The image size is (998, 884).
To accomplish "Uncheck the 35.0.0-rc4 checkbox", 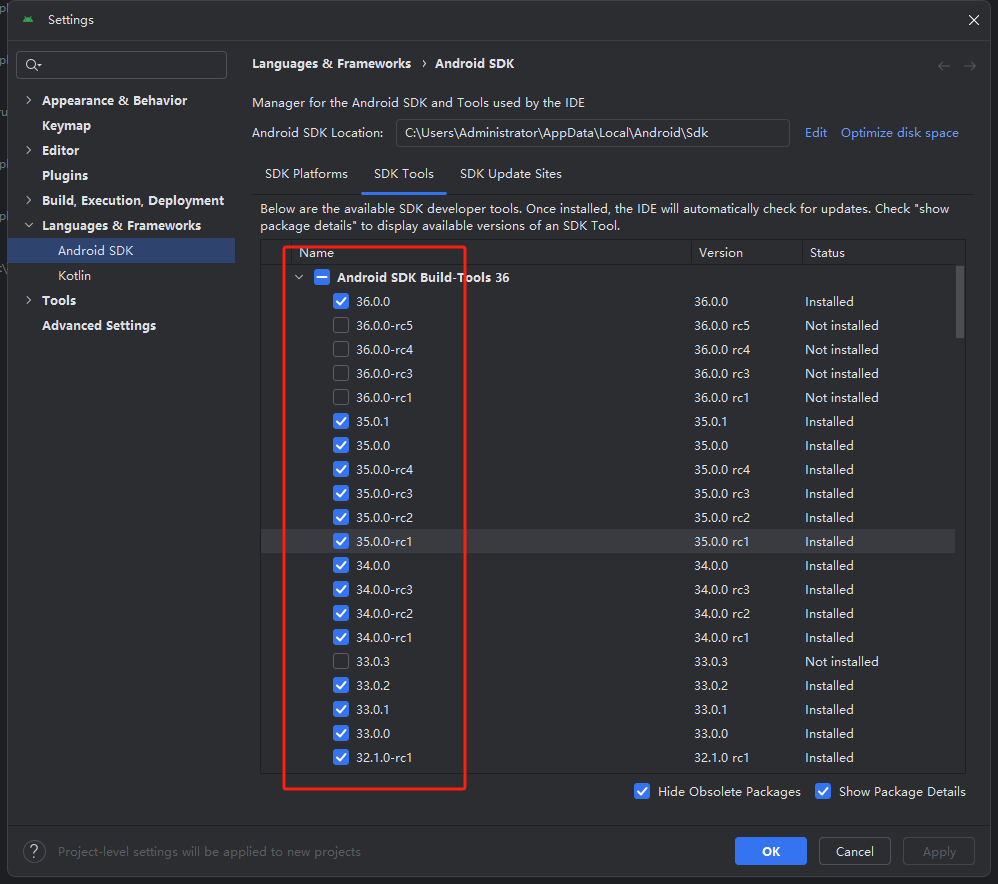I will coord(341,470).
